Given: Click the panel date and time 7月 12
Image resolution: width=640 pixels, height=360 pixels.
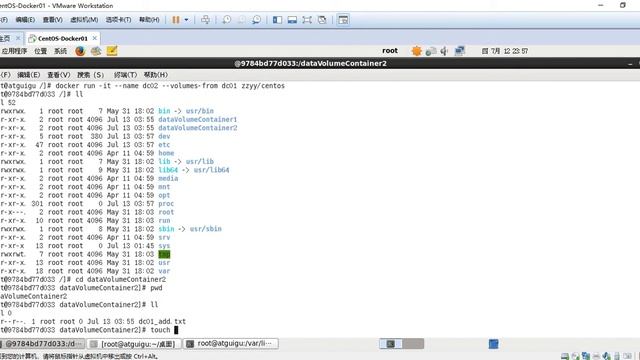Looking at the screenshot, I should click(x=505, y=51).
